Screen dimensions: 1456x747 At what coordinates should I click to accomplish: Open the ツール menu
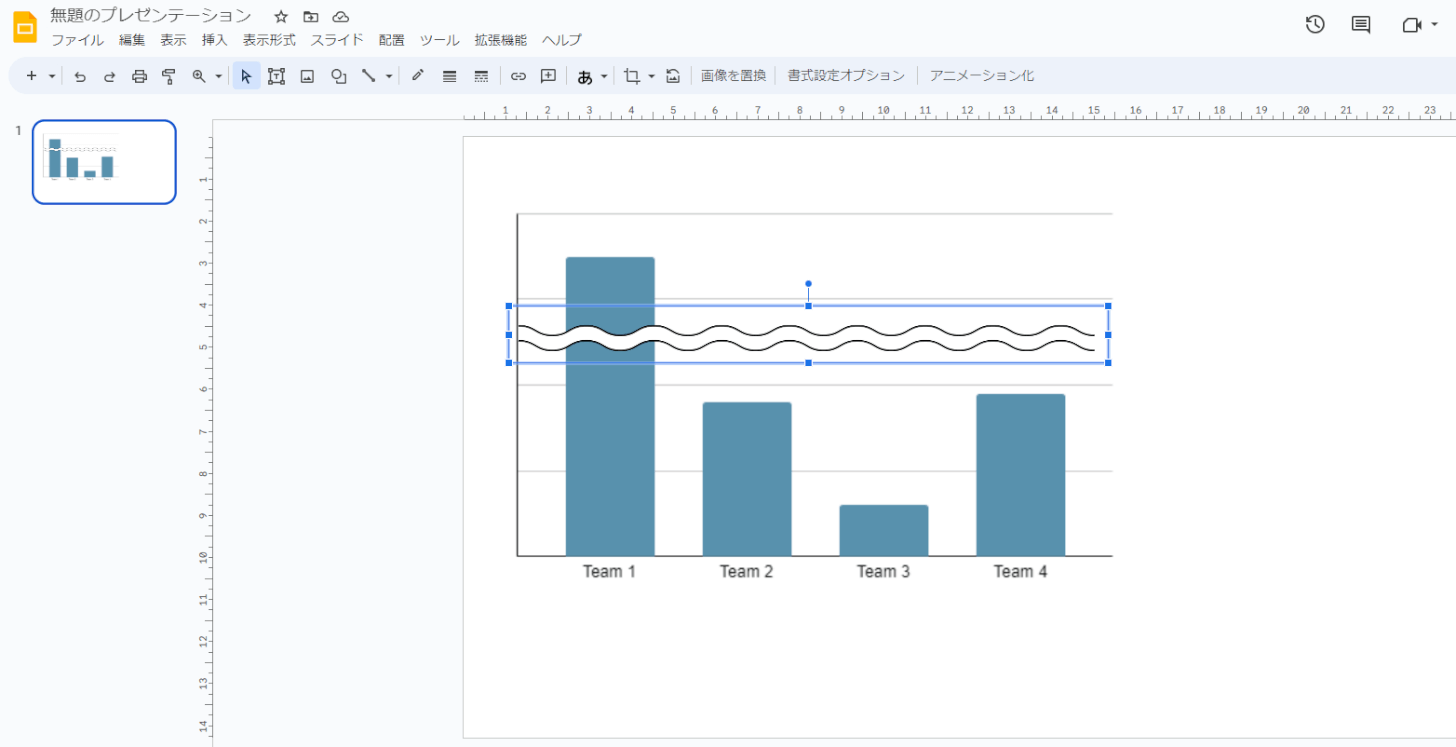tap(440, 41)
